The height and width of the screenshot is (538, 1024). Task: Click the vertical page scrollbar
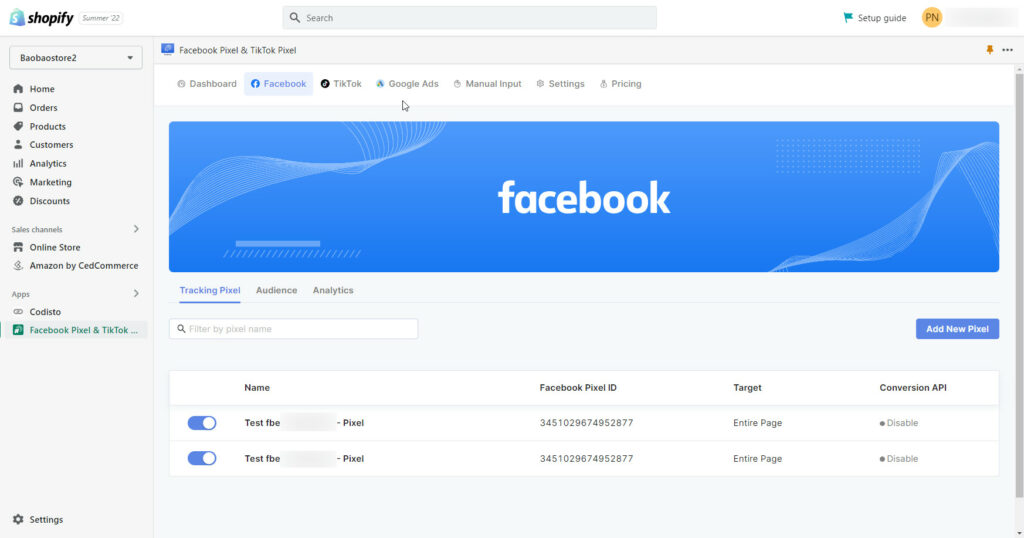[1019, 284]
